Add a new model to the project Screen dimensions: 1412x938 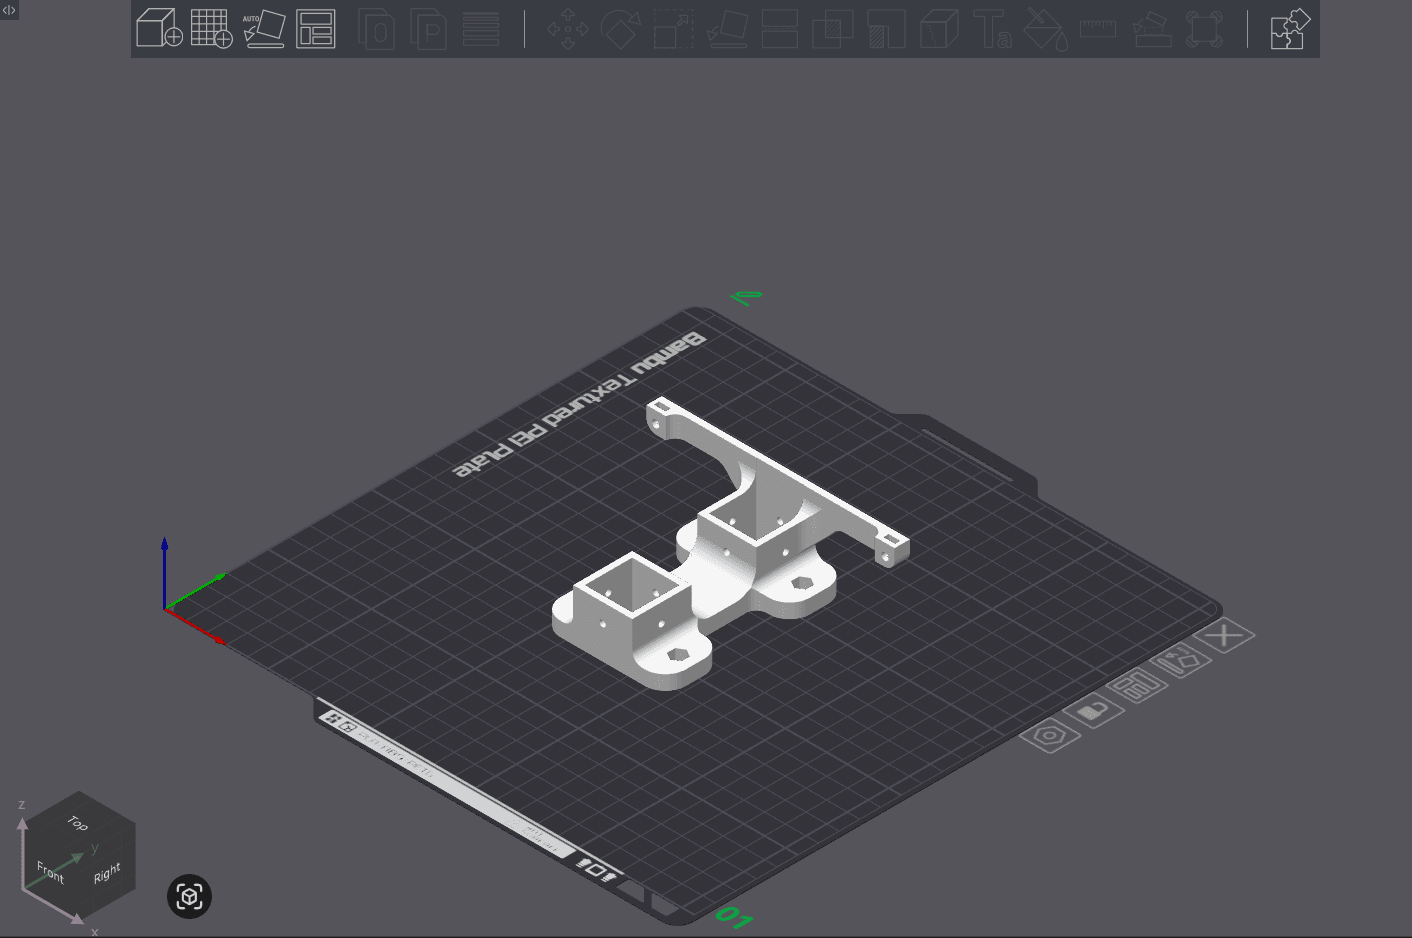coord(160,29)
